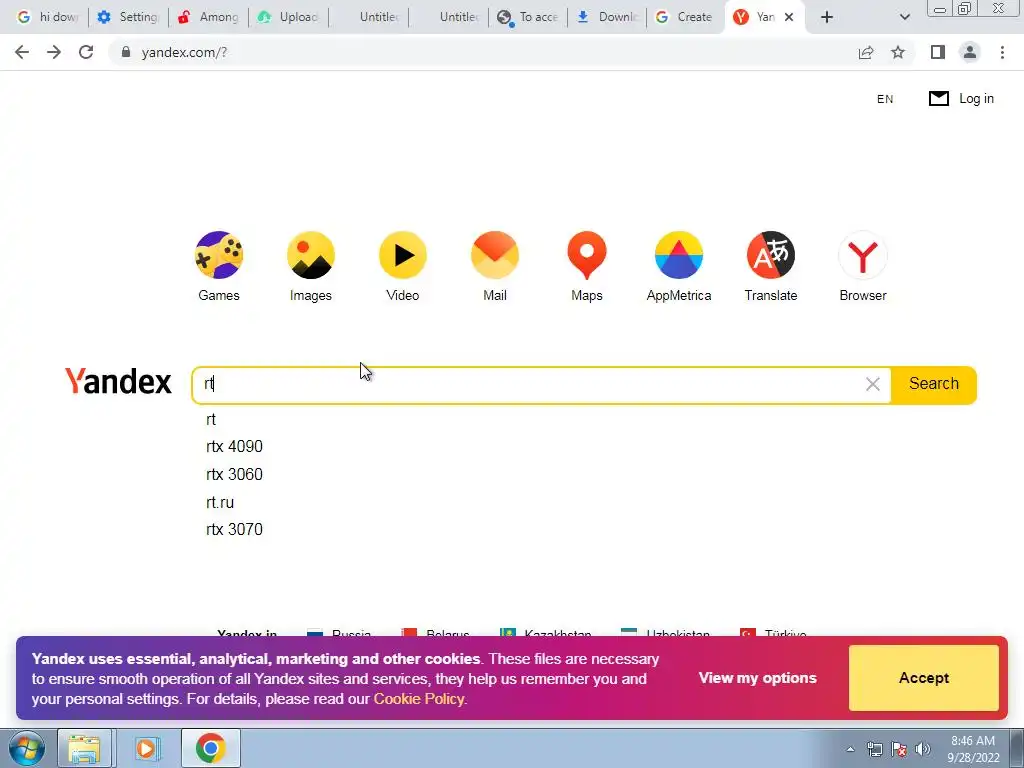Switch to the Create Google tab
The height and width of the screenshot is (768, 1024).
tap(685, 17)
